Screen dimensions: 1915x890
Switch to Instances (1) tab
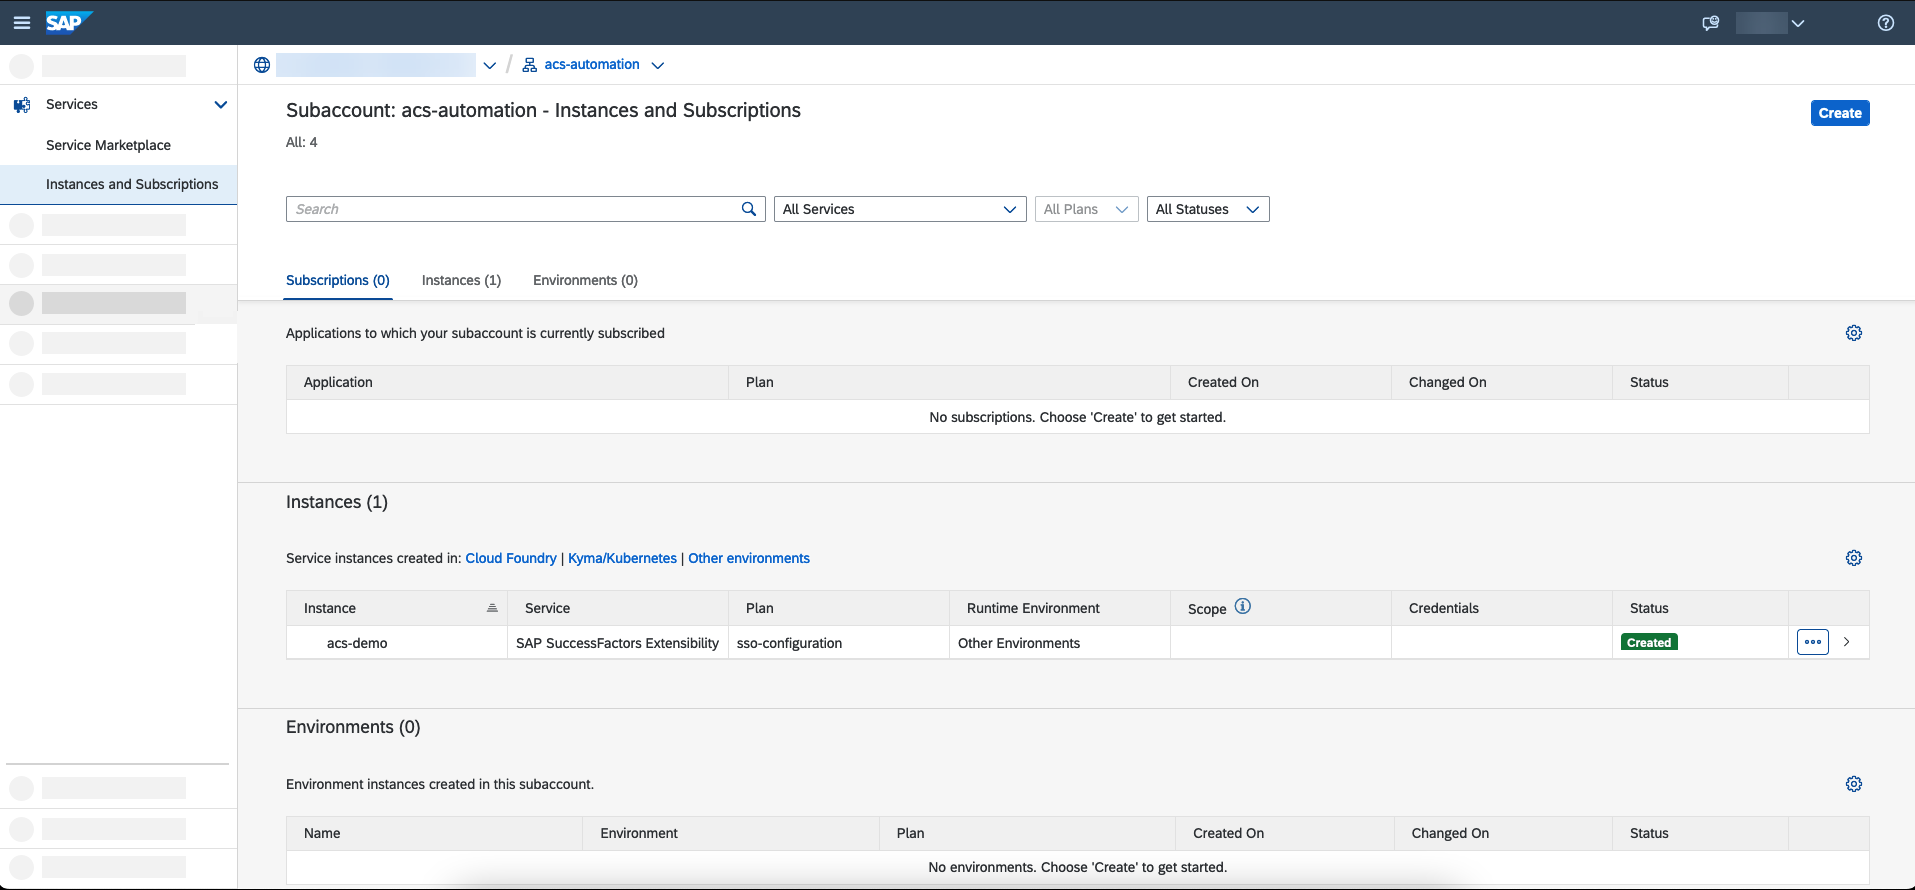[x=461, y=280]
